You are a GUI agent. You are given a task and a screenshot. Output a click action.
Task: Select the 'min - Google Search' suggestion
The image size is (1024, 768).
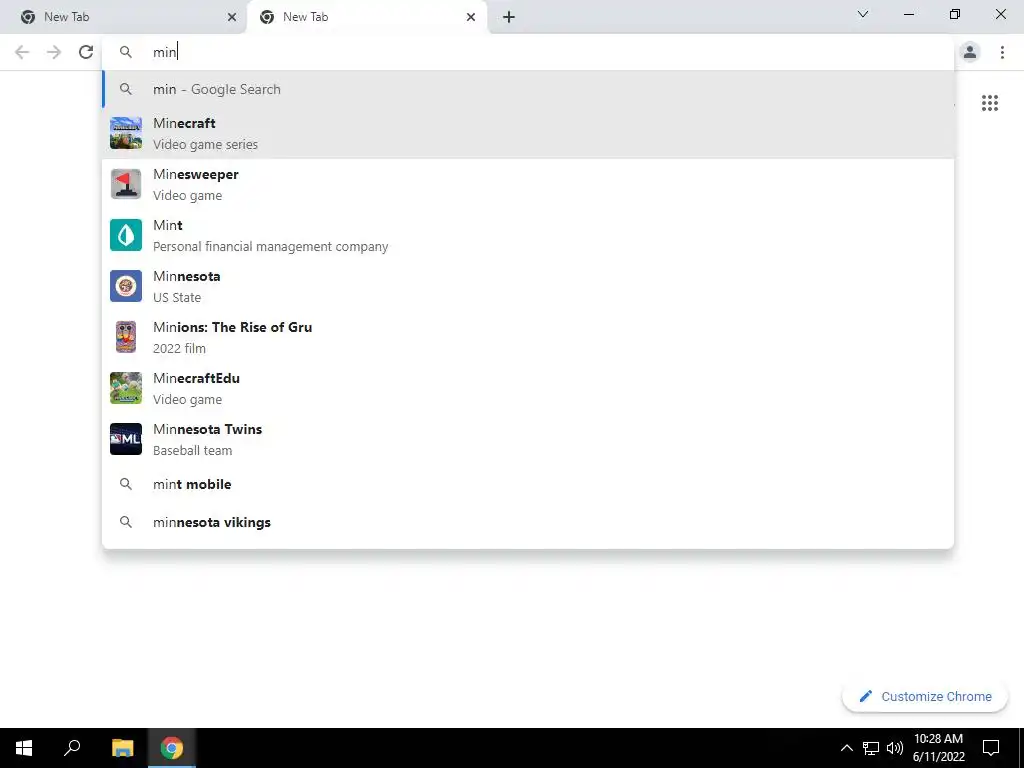pyautogui.click(x=528, y=89)
